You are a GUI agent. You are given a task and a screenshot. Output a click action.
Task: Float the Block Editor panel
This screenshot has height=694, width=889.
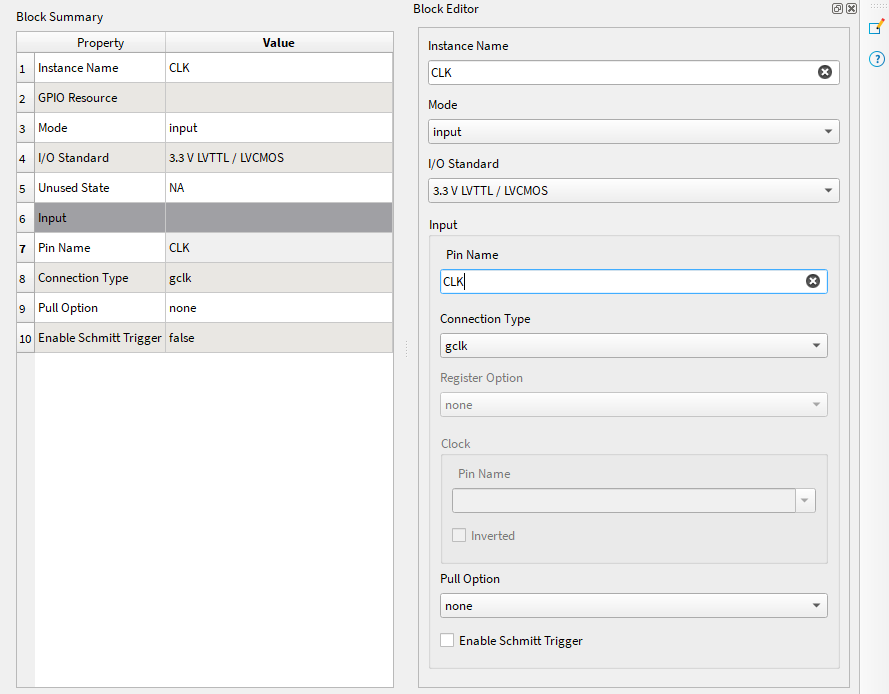[x=837, y=9]
